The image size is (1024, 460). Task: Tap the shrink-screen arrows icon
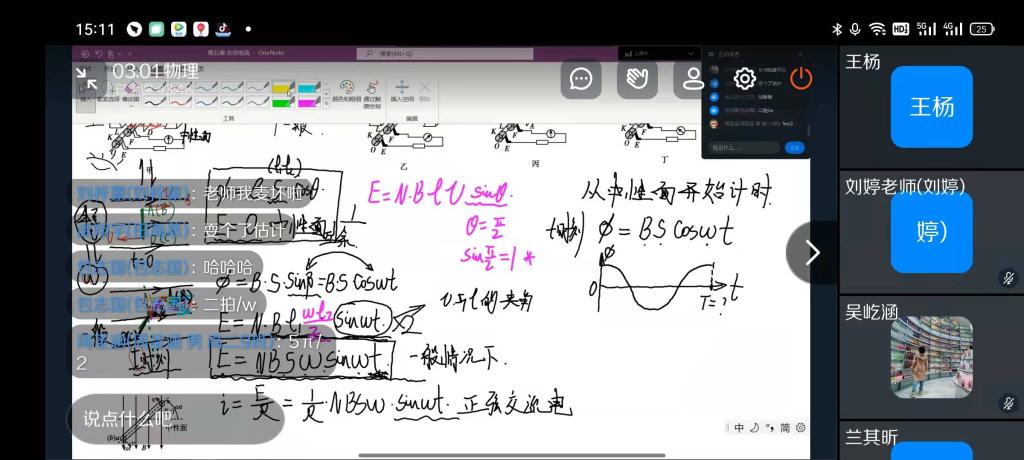87,78
